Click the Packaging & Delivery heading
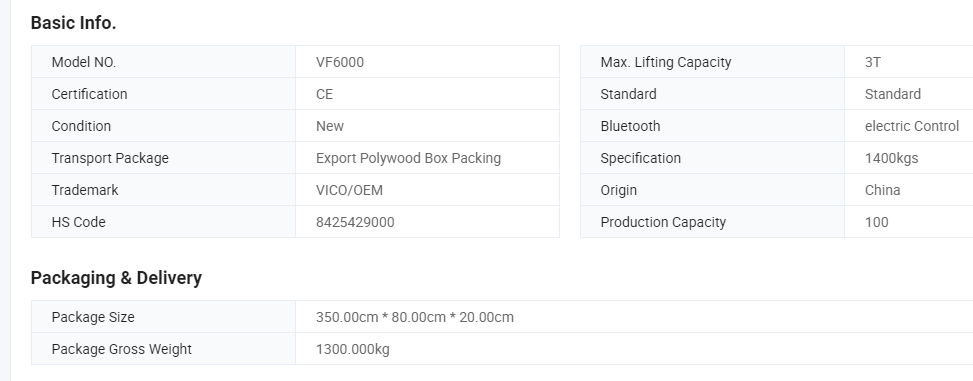 (116, 278)
